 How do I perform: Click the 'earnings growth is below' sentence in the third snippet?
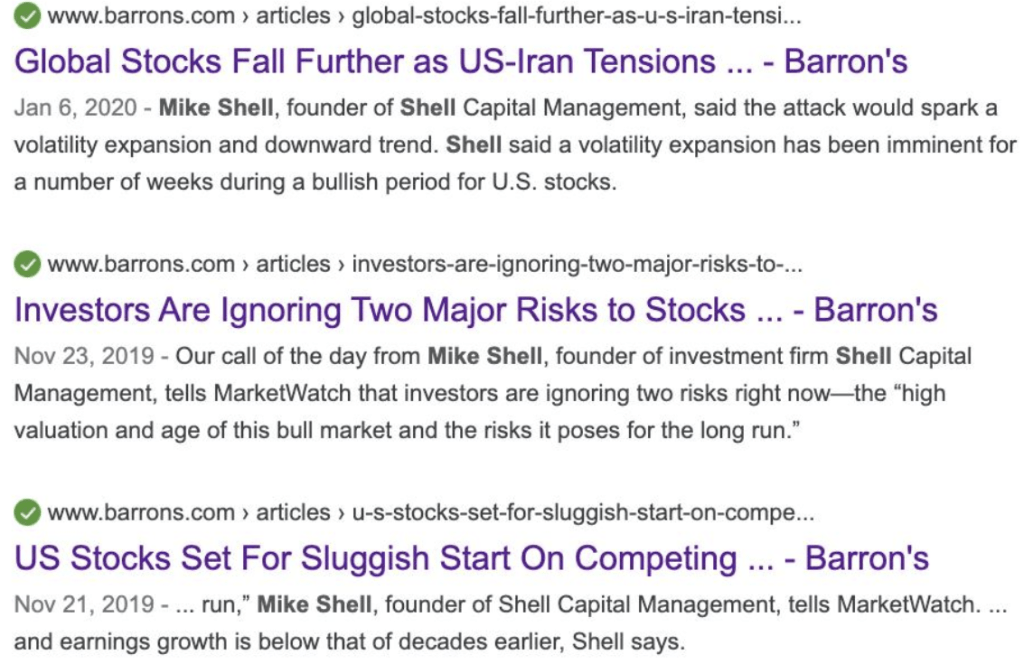tap(250, 642)
